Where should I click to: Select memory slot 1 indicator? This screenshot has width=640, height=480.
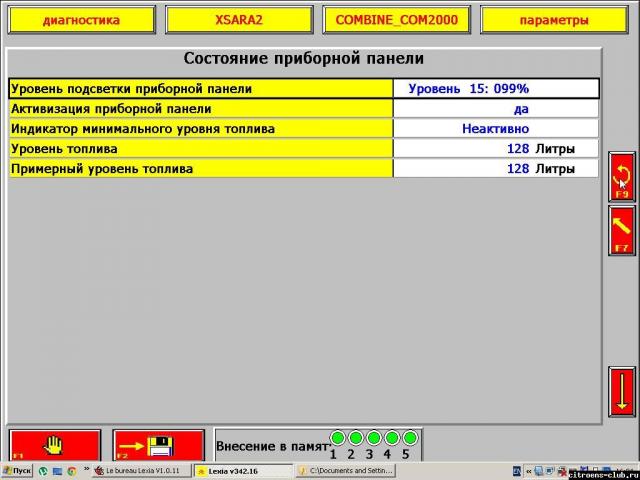coord(338,438)
